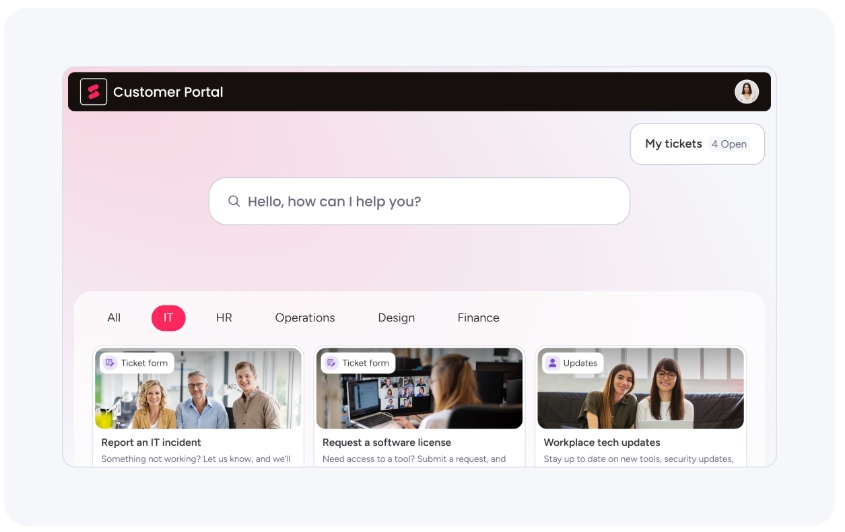
Task: Click ticket form icon on IT incident card
Action: pyautogui.click(x=110, y=363)
